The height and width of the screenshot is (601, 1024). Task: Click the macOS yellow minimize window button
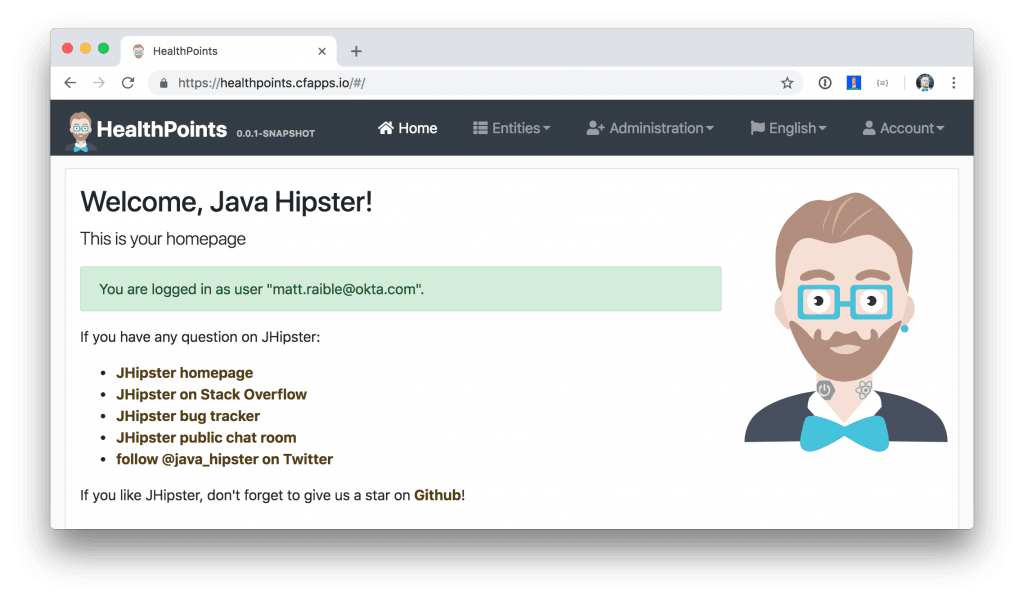coord(86,48)
